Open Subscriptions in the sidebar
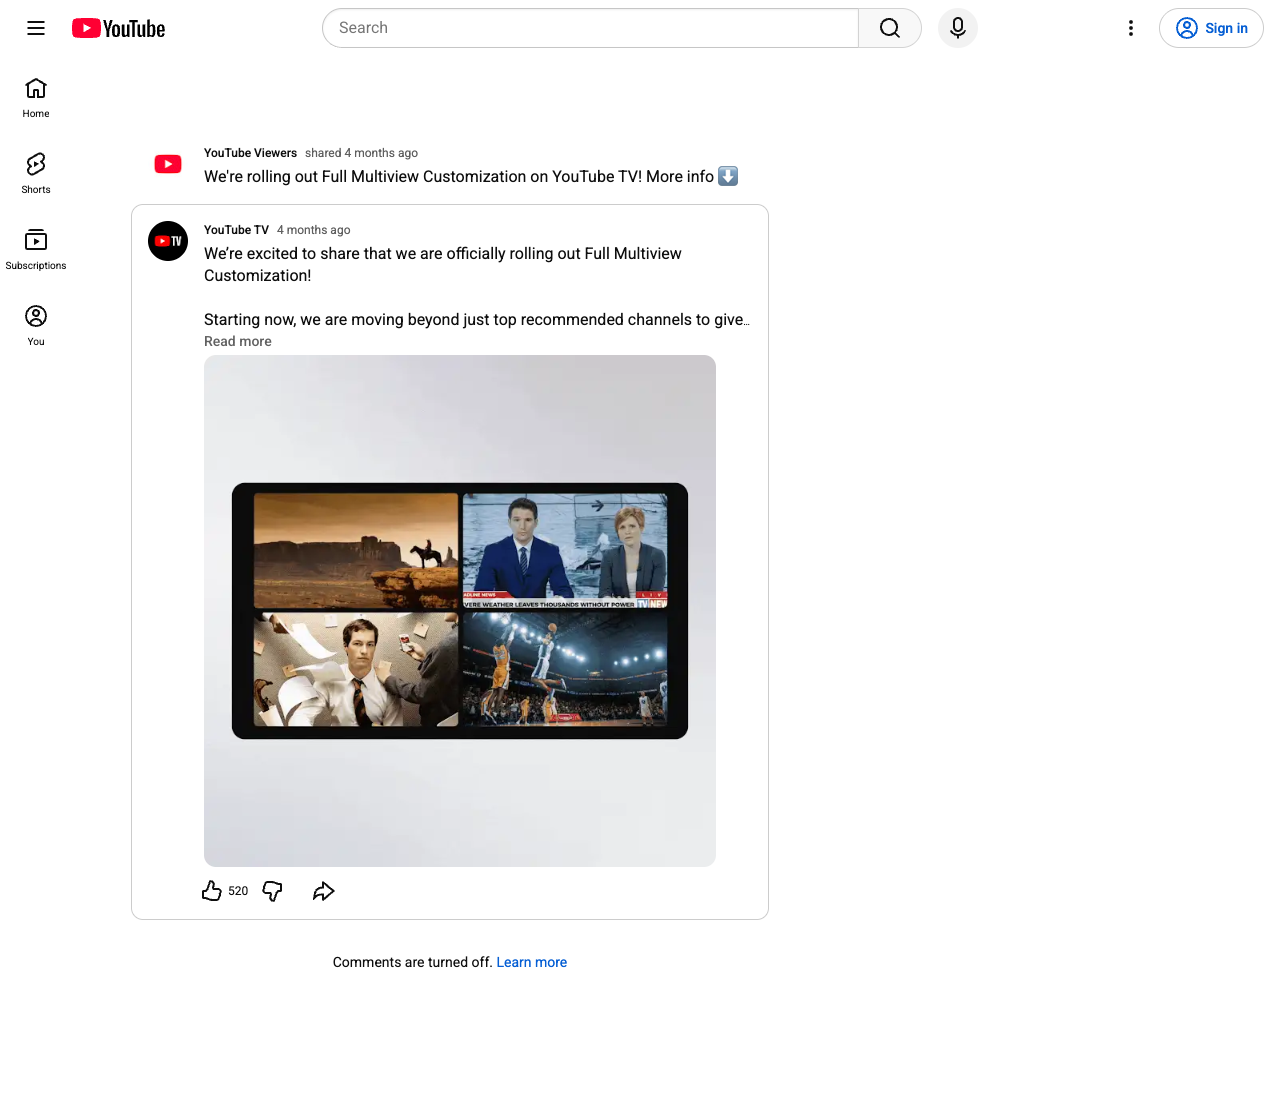 tap(36, 250)
